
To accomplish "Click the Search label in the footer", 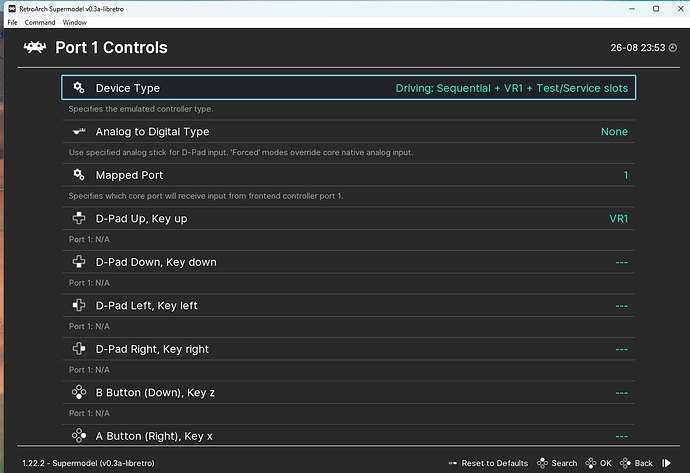I will click(564, 463).
